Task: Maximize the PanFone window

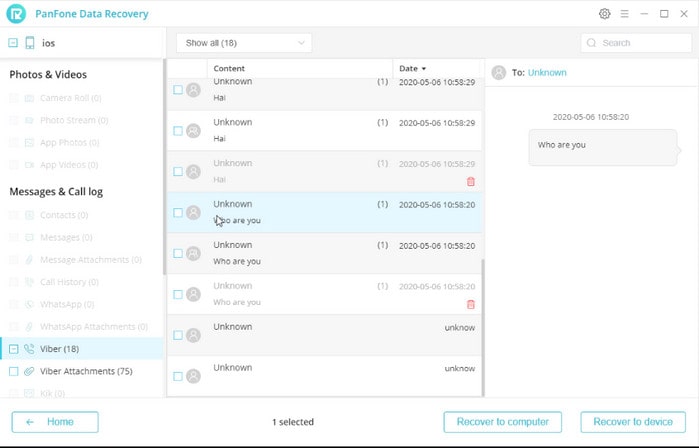Action: pos(664,14)
